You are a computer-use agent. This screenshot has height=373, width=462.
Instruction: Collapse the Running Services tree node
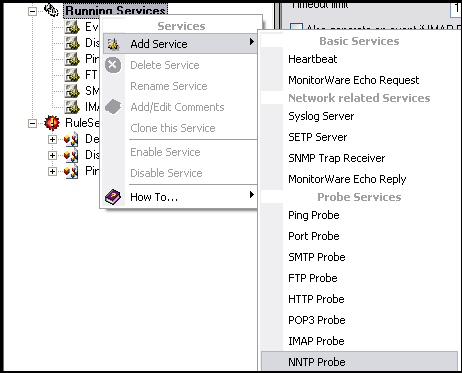click(x=32, y=11)
